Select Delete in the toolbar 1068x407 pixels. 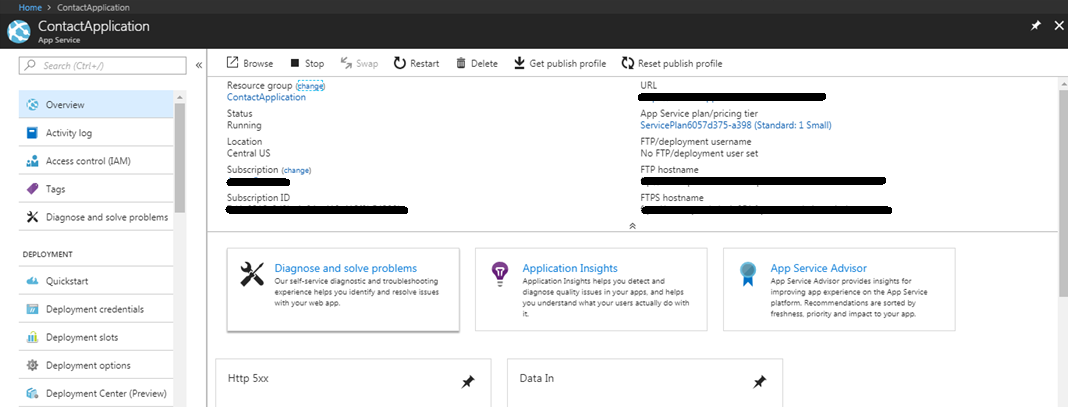coord(484,63)
